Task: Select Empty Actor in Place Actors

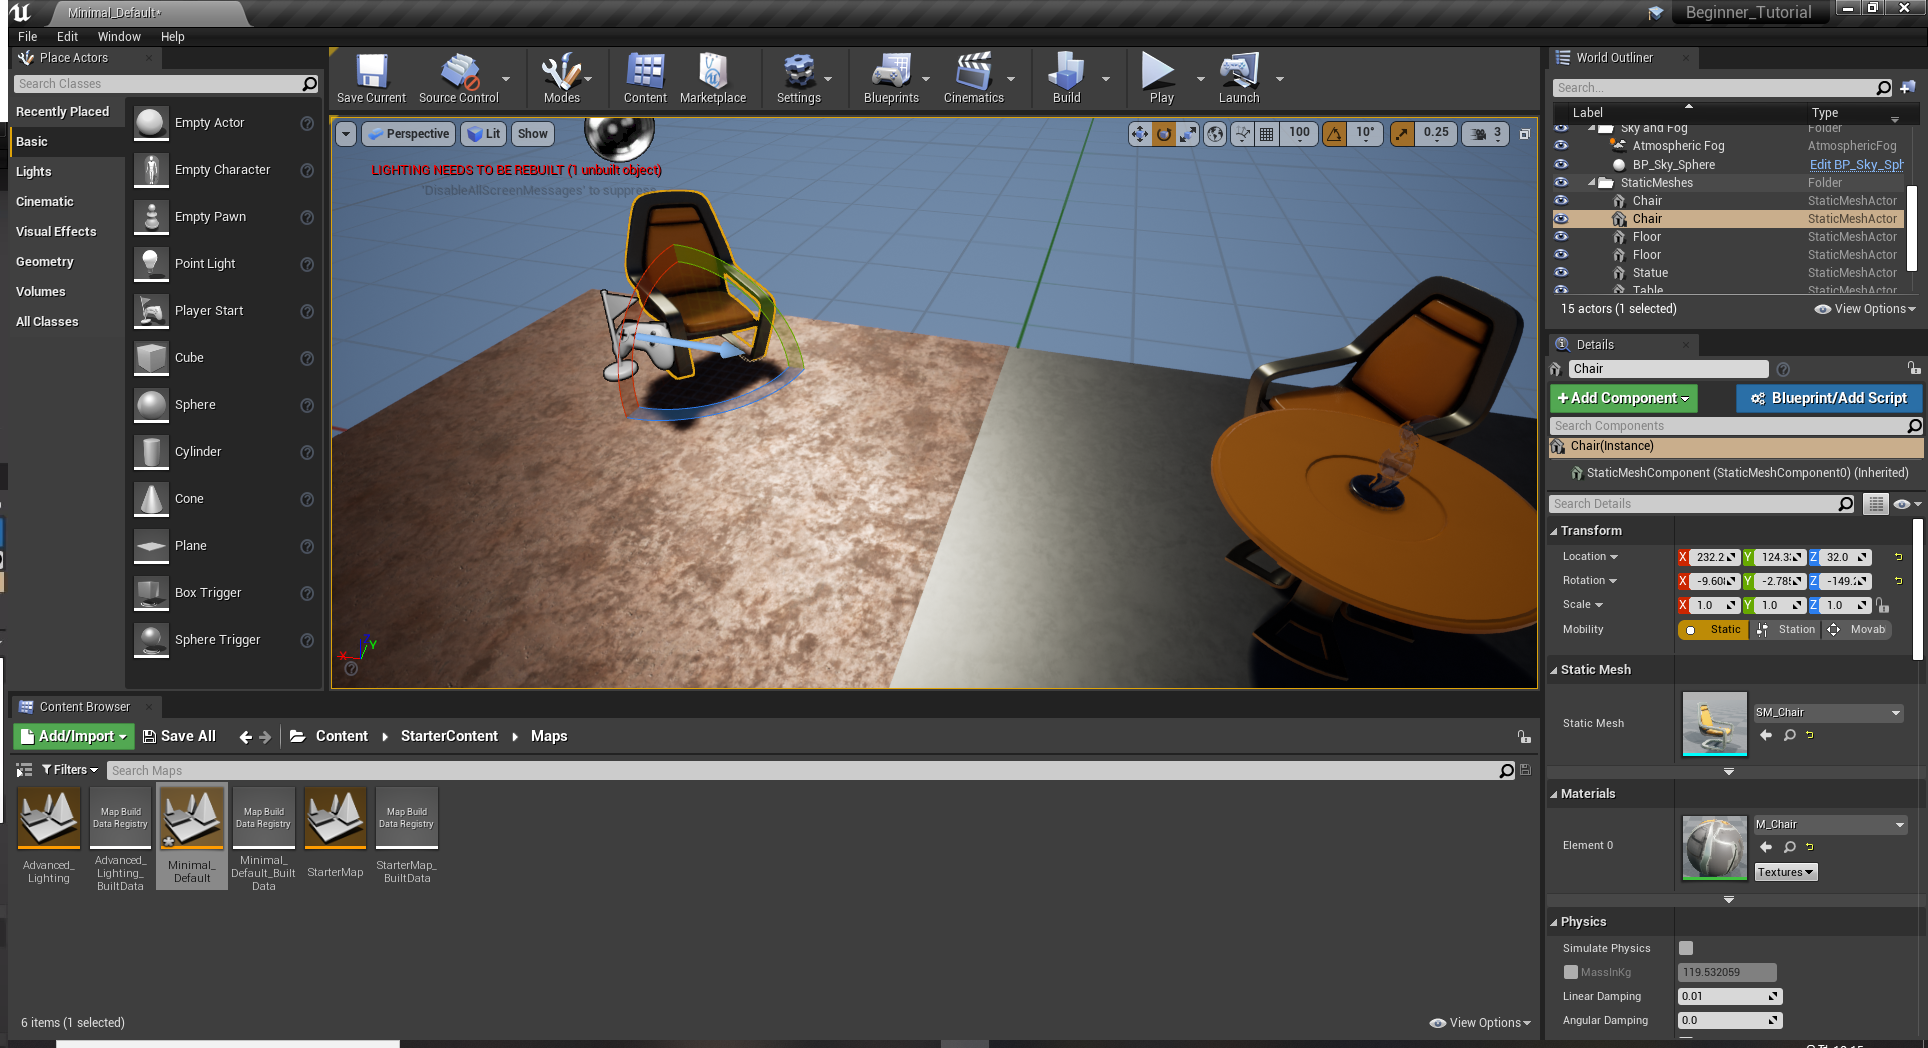Action: (224, 123)
